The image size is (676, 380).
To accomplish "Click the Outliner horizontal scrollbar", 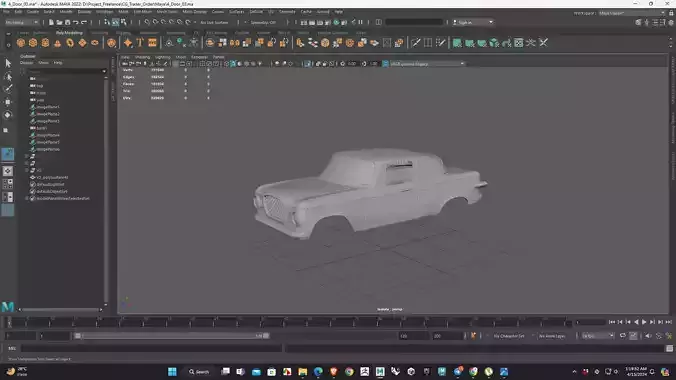I will [60, 309].
